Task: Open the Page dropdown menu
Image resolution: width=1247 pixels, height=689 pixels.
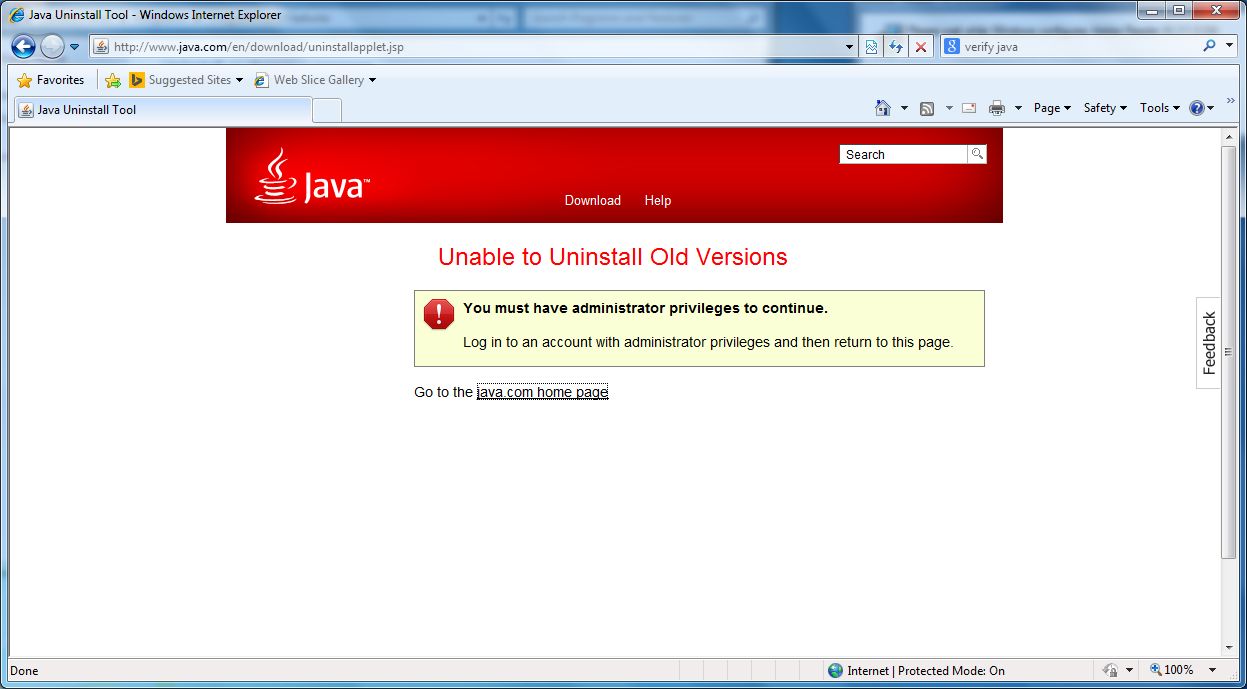Action: 1052,108
